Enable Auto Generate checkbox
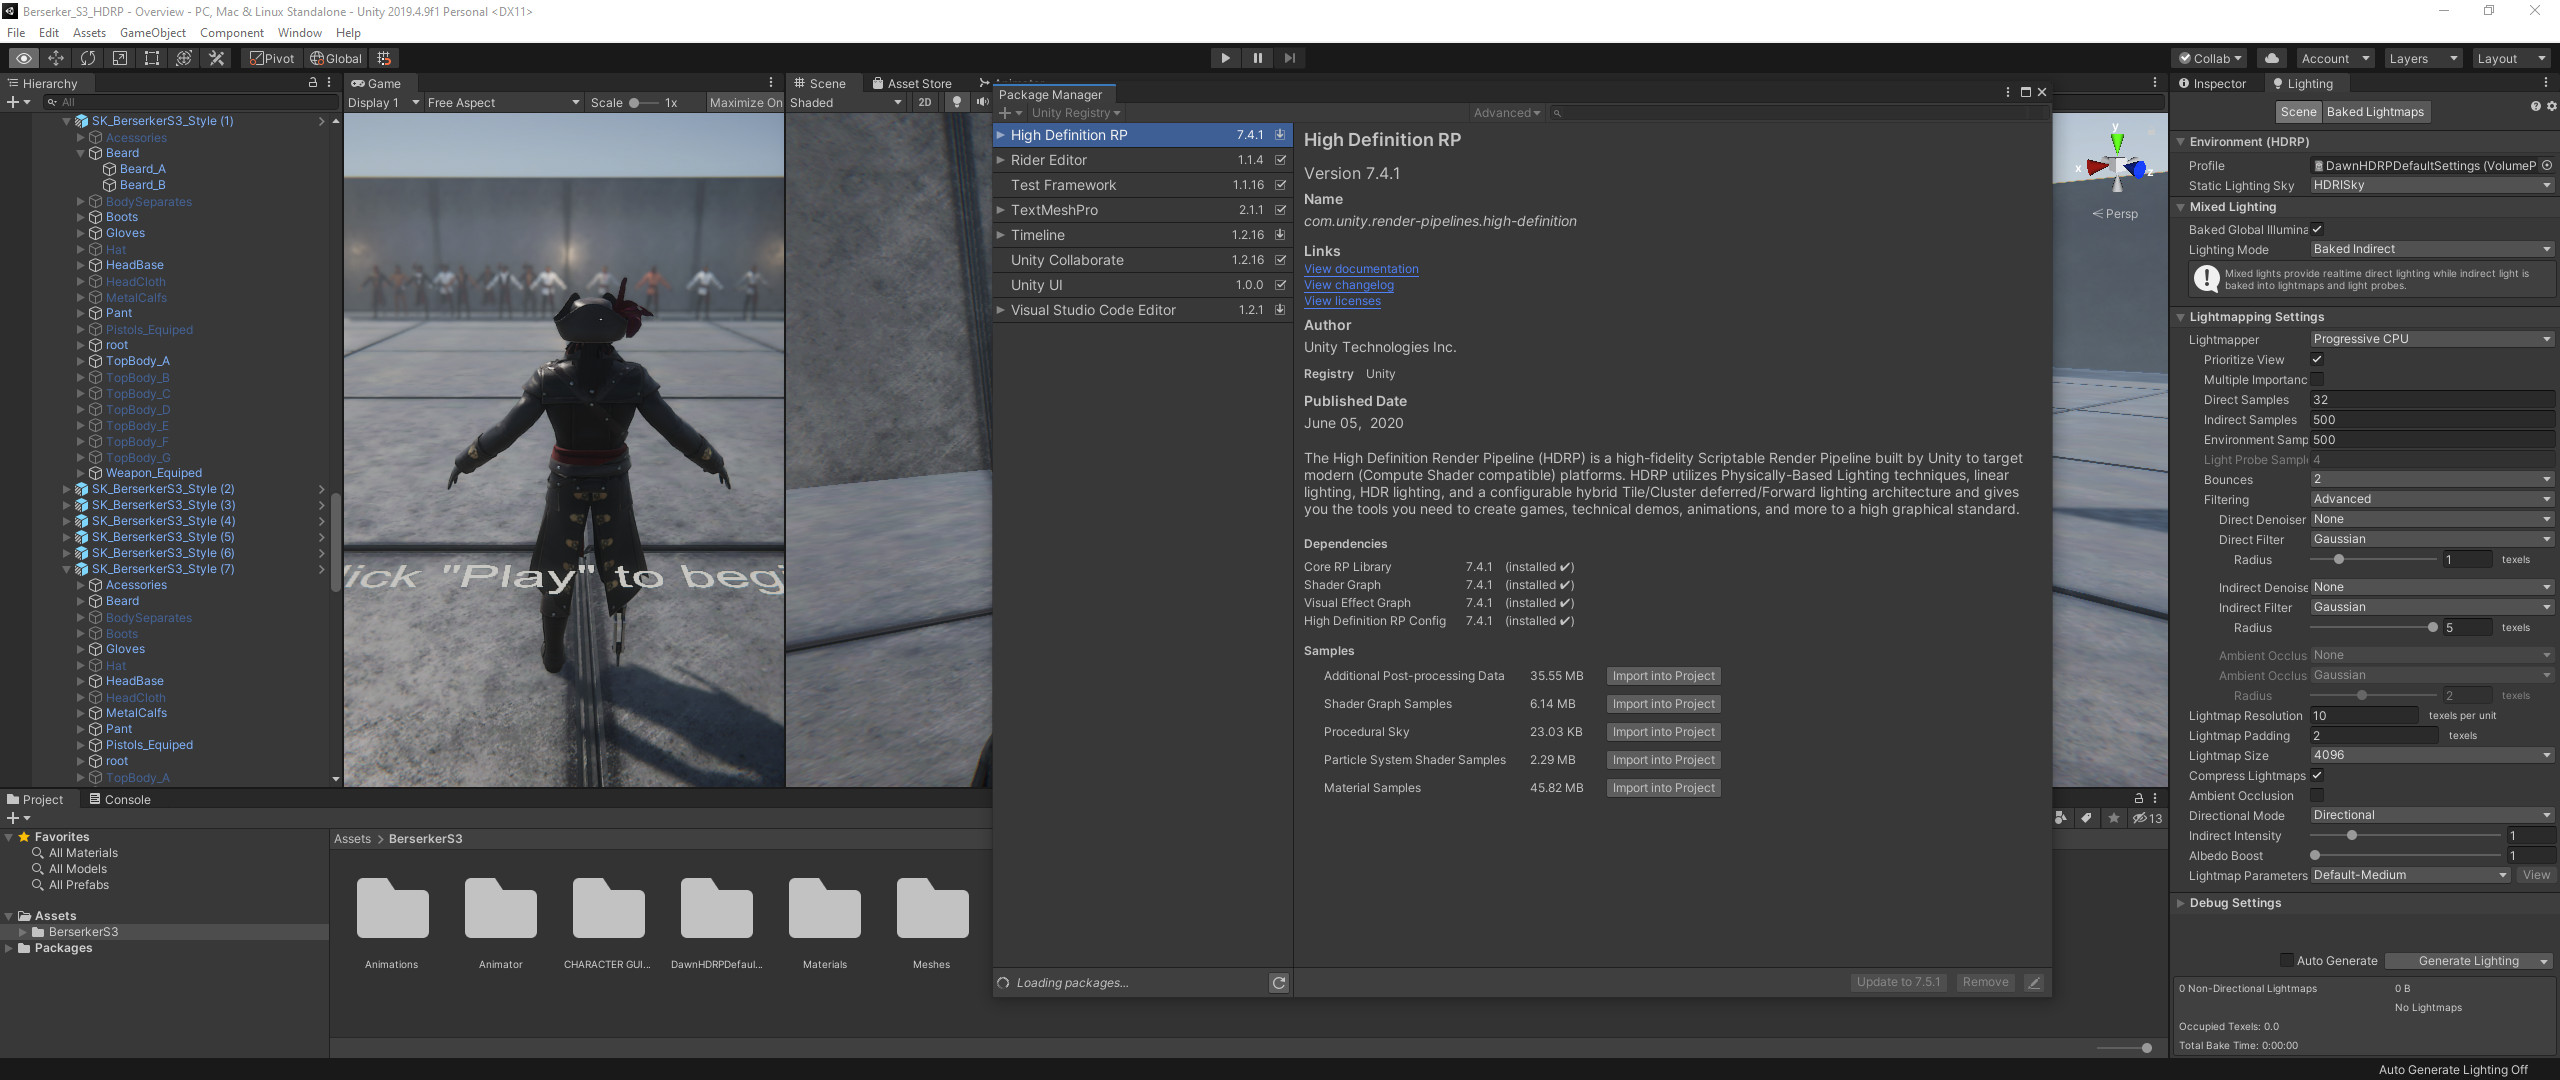Viewport: 2560px width, 1080px height. click(x=2286, y=960)
